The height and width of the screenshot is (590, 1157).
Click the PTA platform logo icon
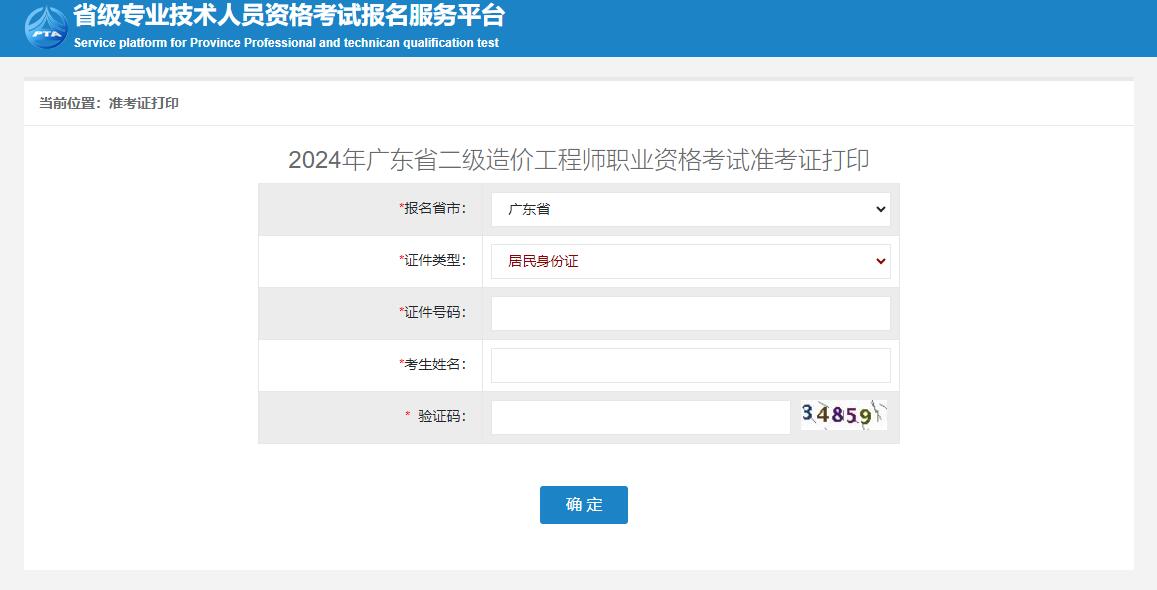tap(46, 28)
